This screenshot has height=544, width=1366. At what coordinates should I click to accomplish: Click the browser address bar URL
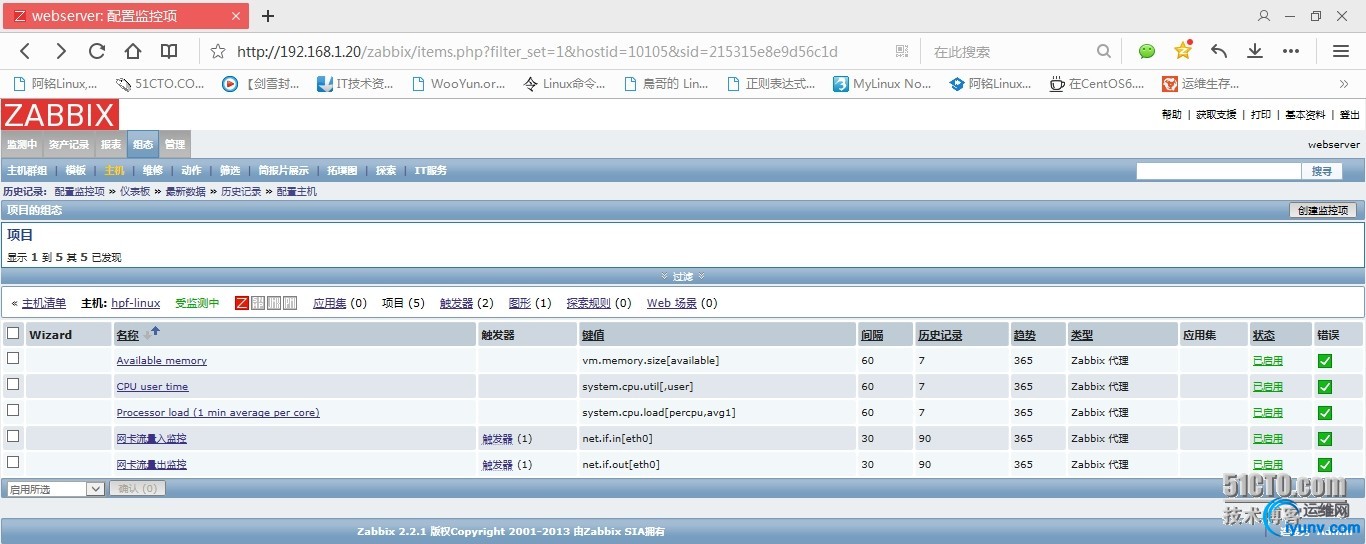coord(537,51)
